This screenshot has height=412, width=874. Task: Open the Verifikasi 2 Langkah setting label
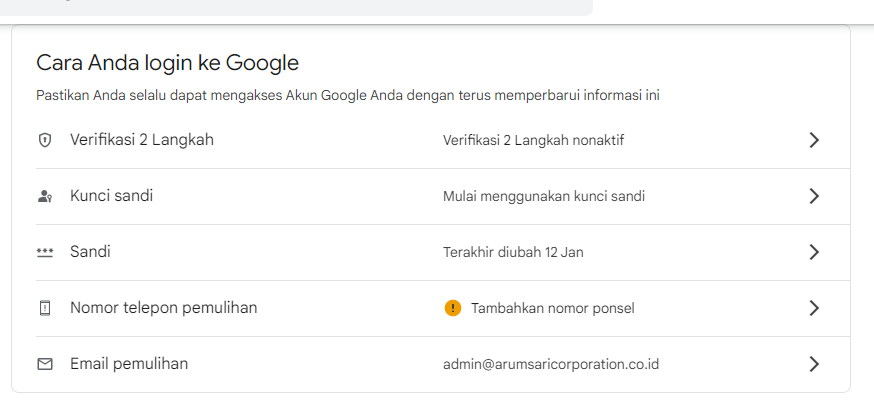(x=142, y=140)
